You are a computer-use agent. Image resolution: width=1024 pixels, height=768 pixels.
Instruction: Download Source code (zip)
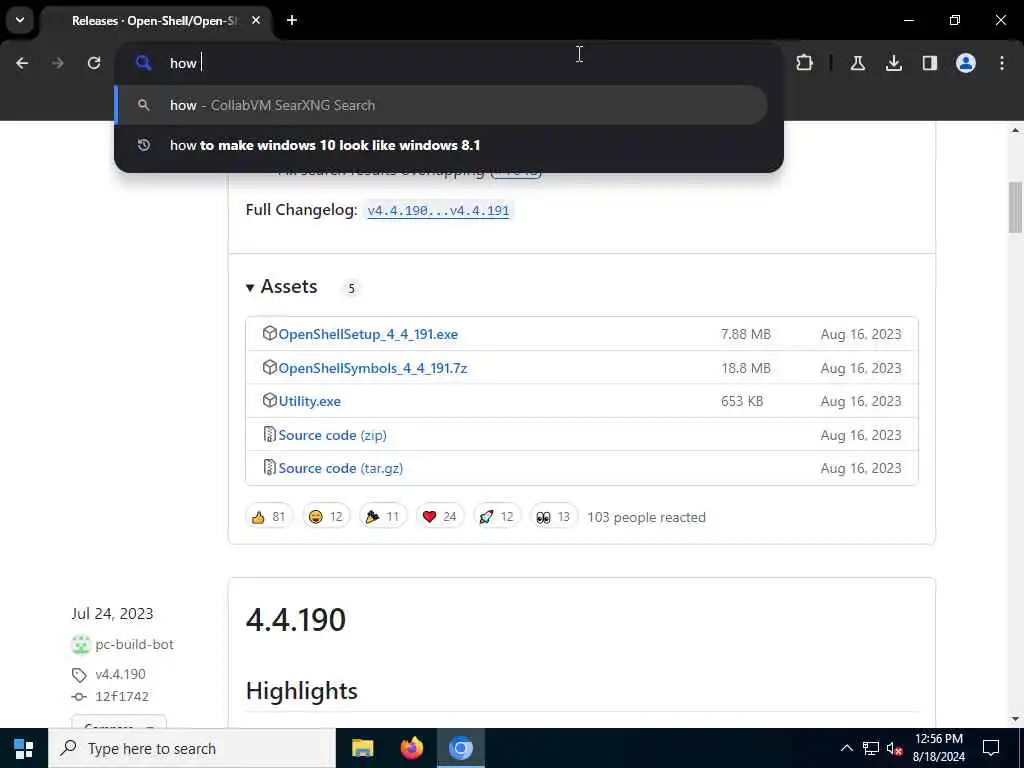332,435
